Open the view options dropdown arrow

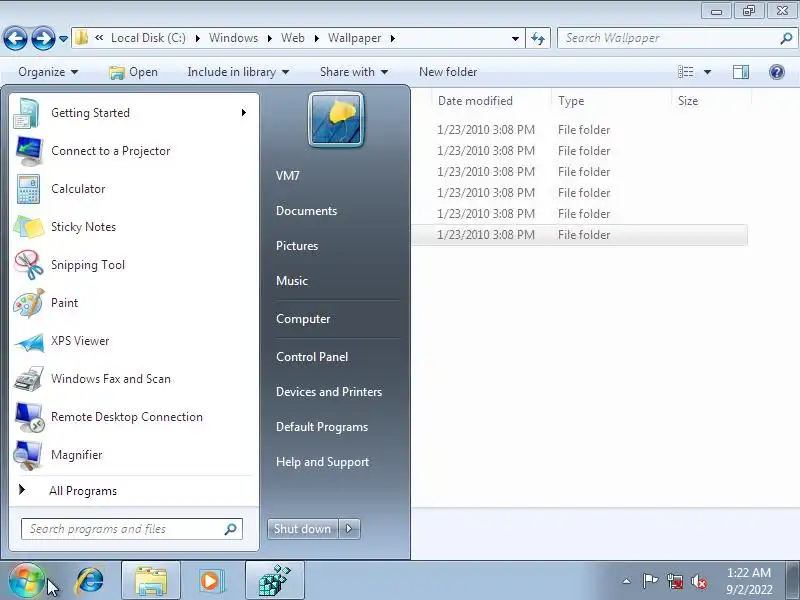[707, 72]
